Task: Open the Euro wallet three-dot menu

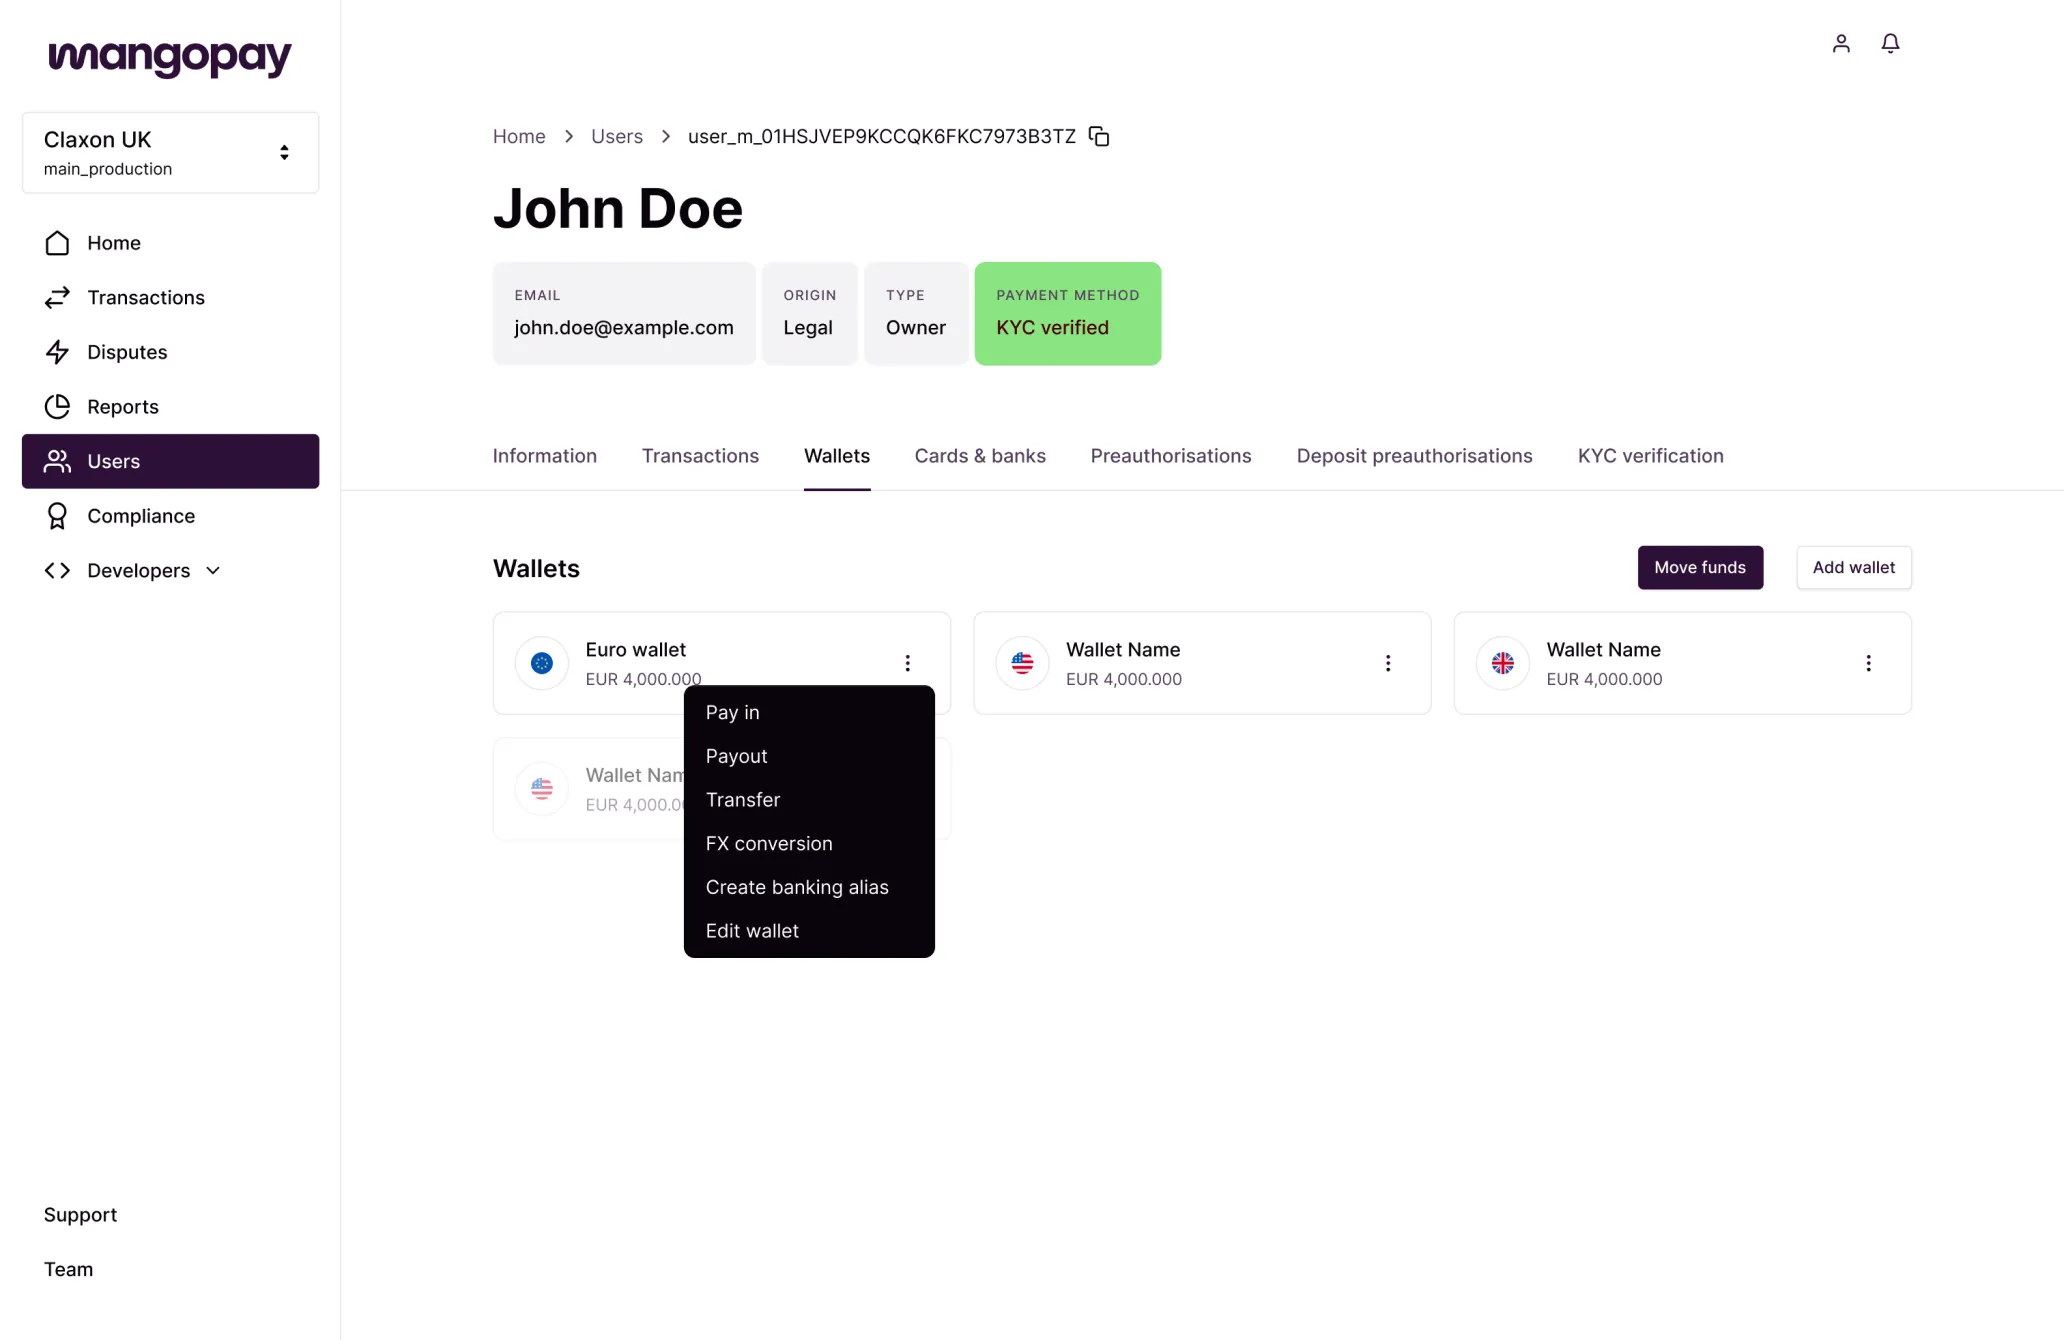Action: 907,663
